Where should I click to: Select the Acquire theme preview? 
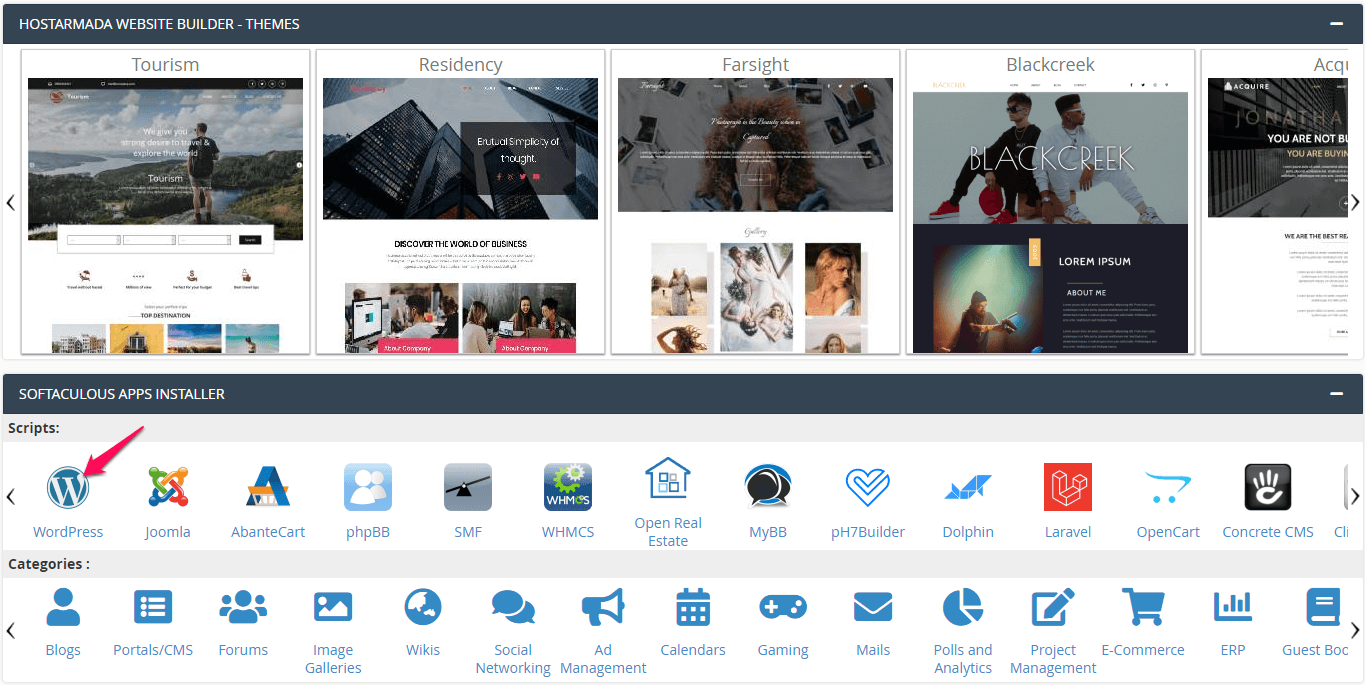point(1278,215)
